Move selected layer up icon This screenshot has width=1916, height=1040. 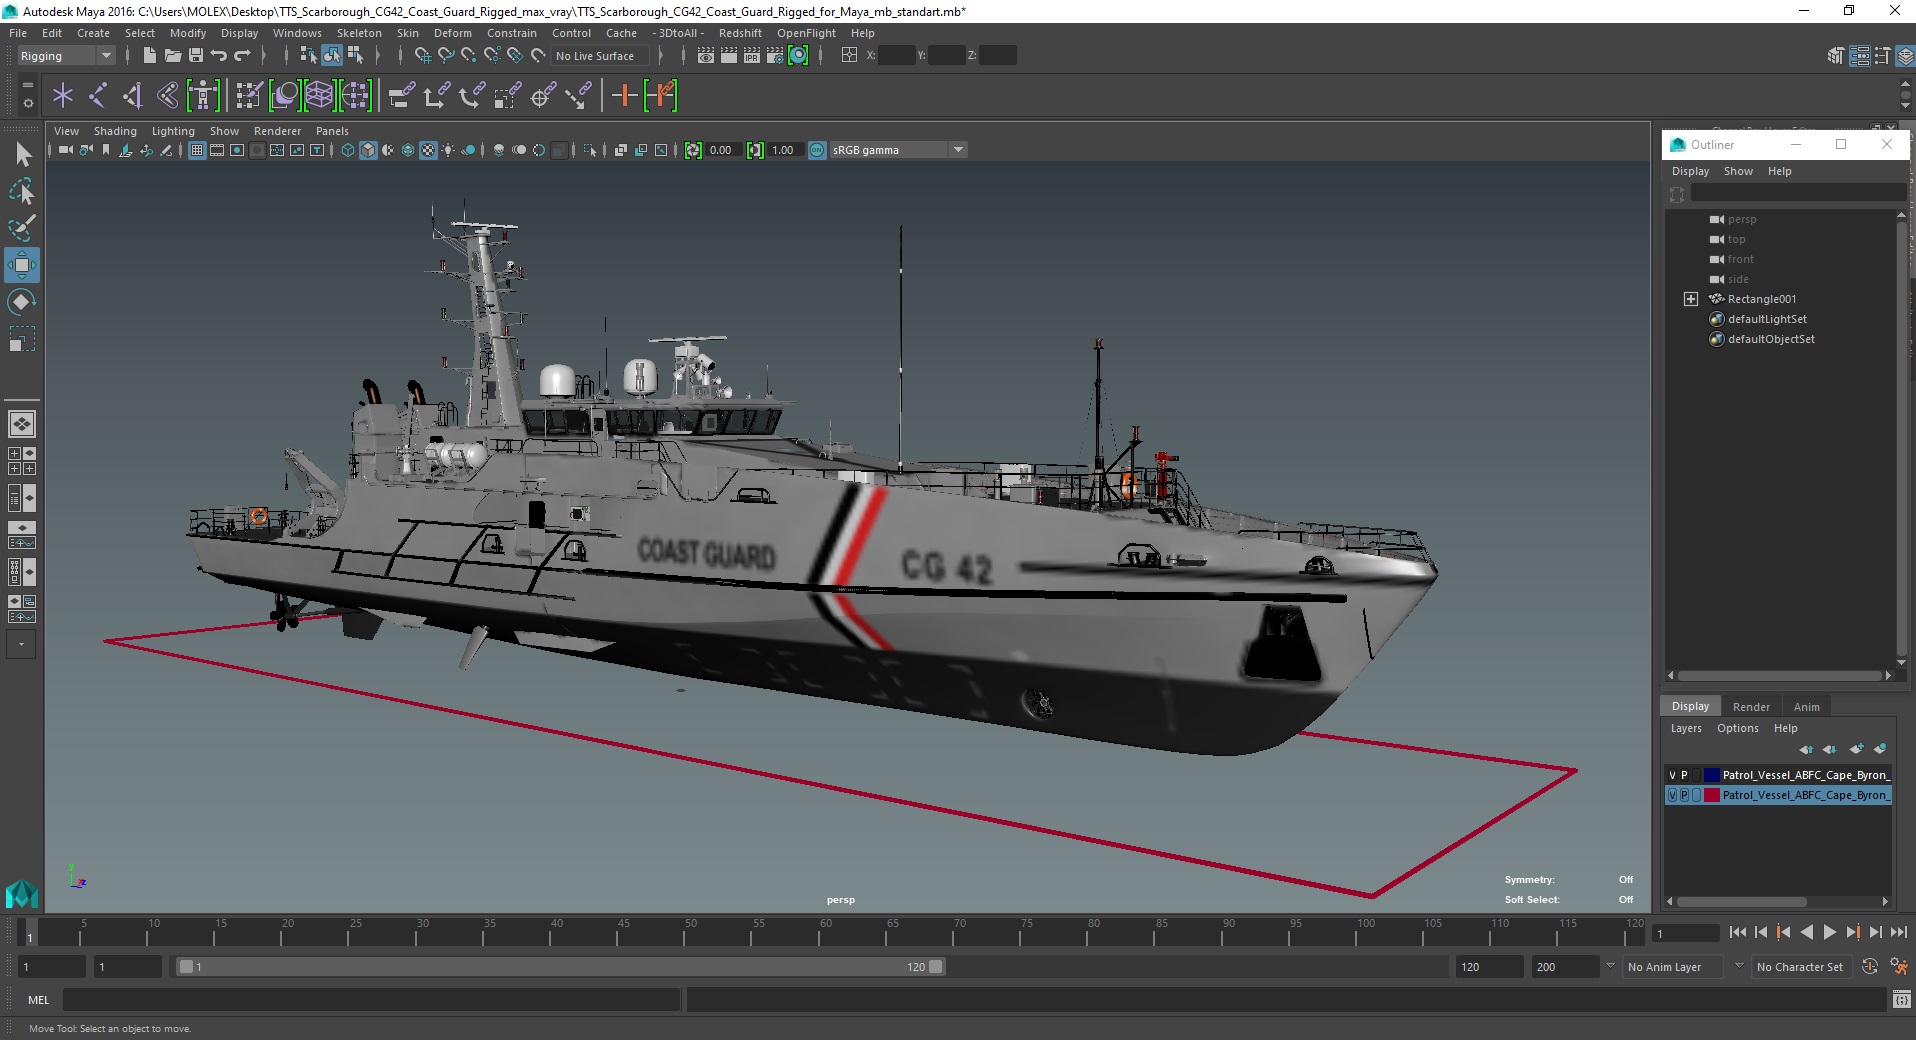pos(1806,749)
